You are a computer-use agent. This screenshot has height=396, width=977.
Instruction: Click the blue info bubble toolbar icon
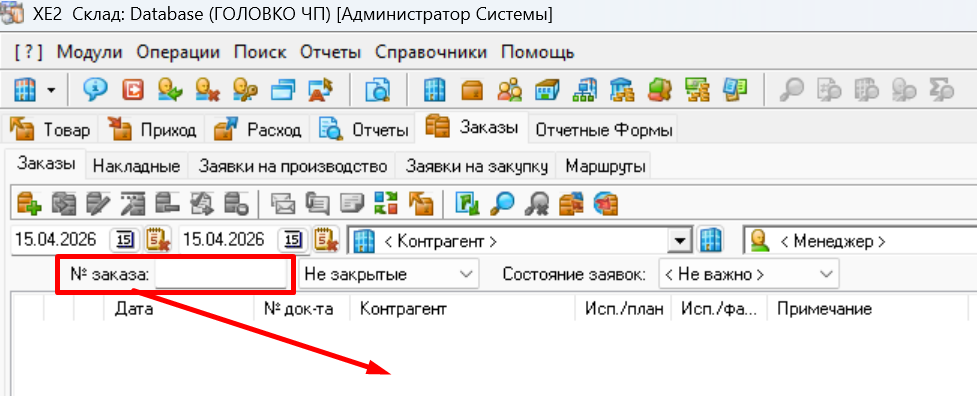95,90
